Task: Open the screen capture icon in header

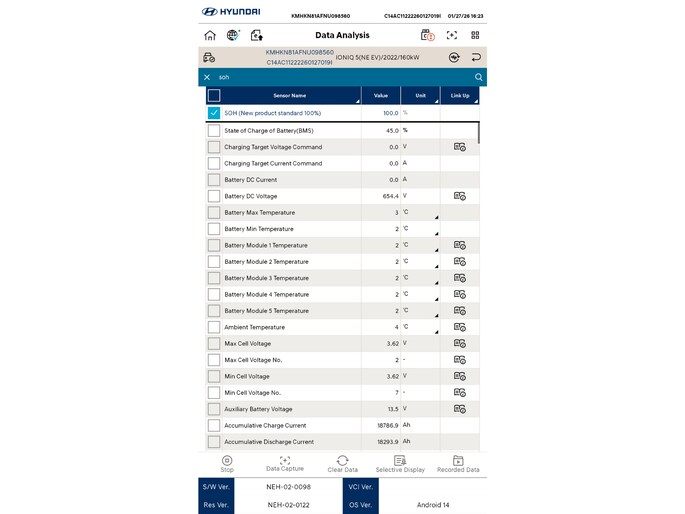Action: click(452, 35)
